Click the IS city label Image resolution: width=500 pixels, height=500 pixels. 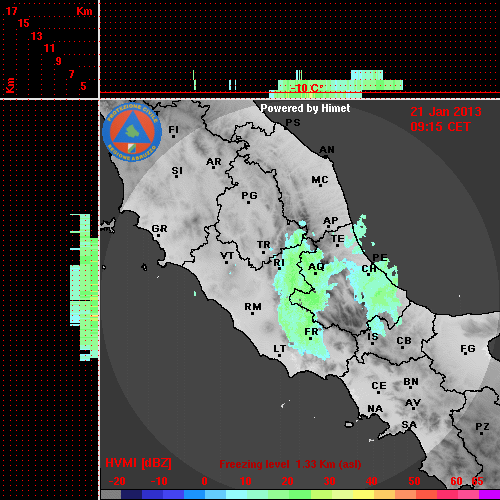[373, 337]
